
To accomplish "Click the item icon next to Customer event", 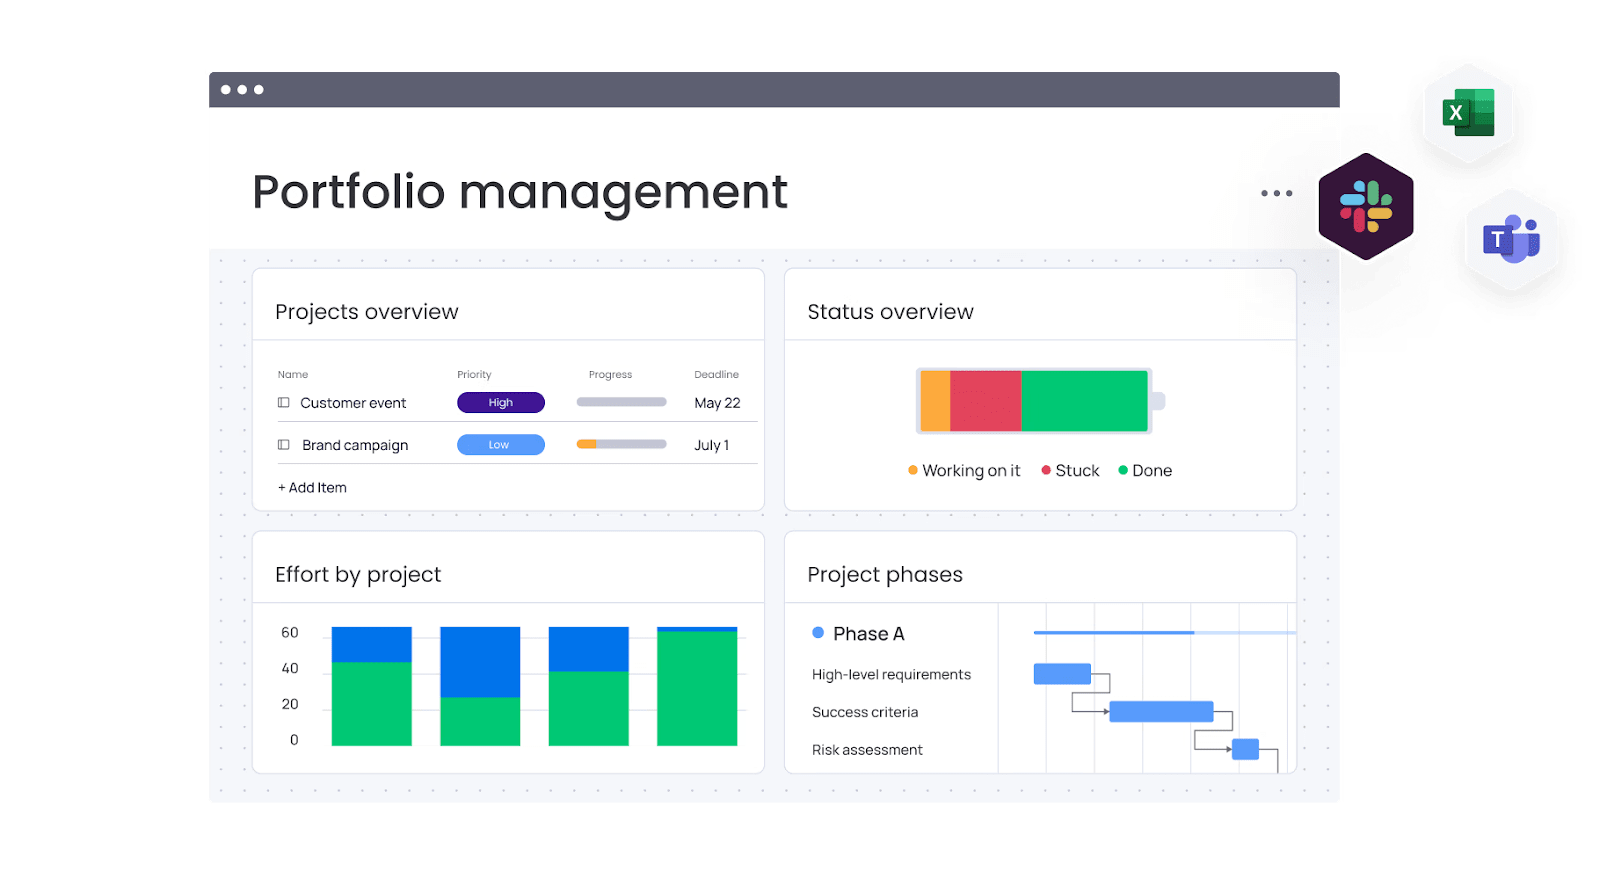I will point(284,403).
